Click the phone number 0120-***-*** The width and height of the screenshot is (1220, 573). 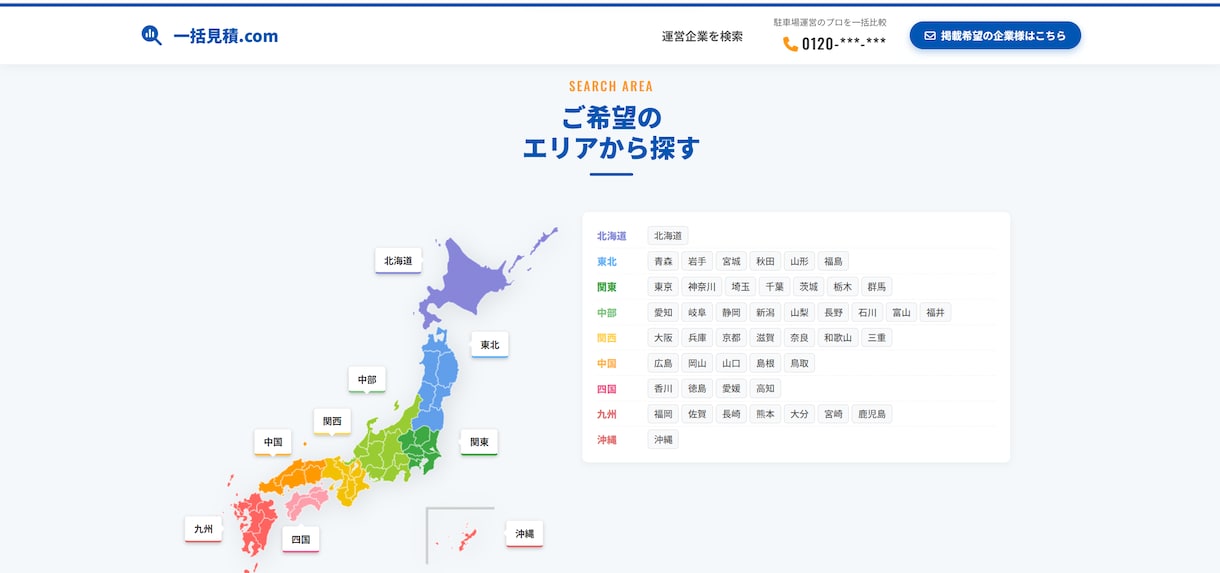point(844,44)
